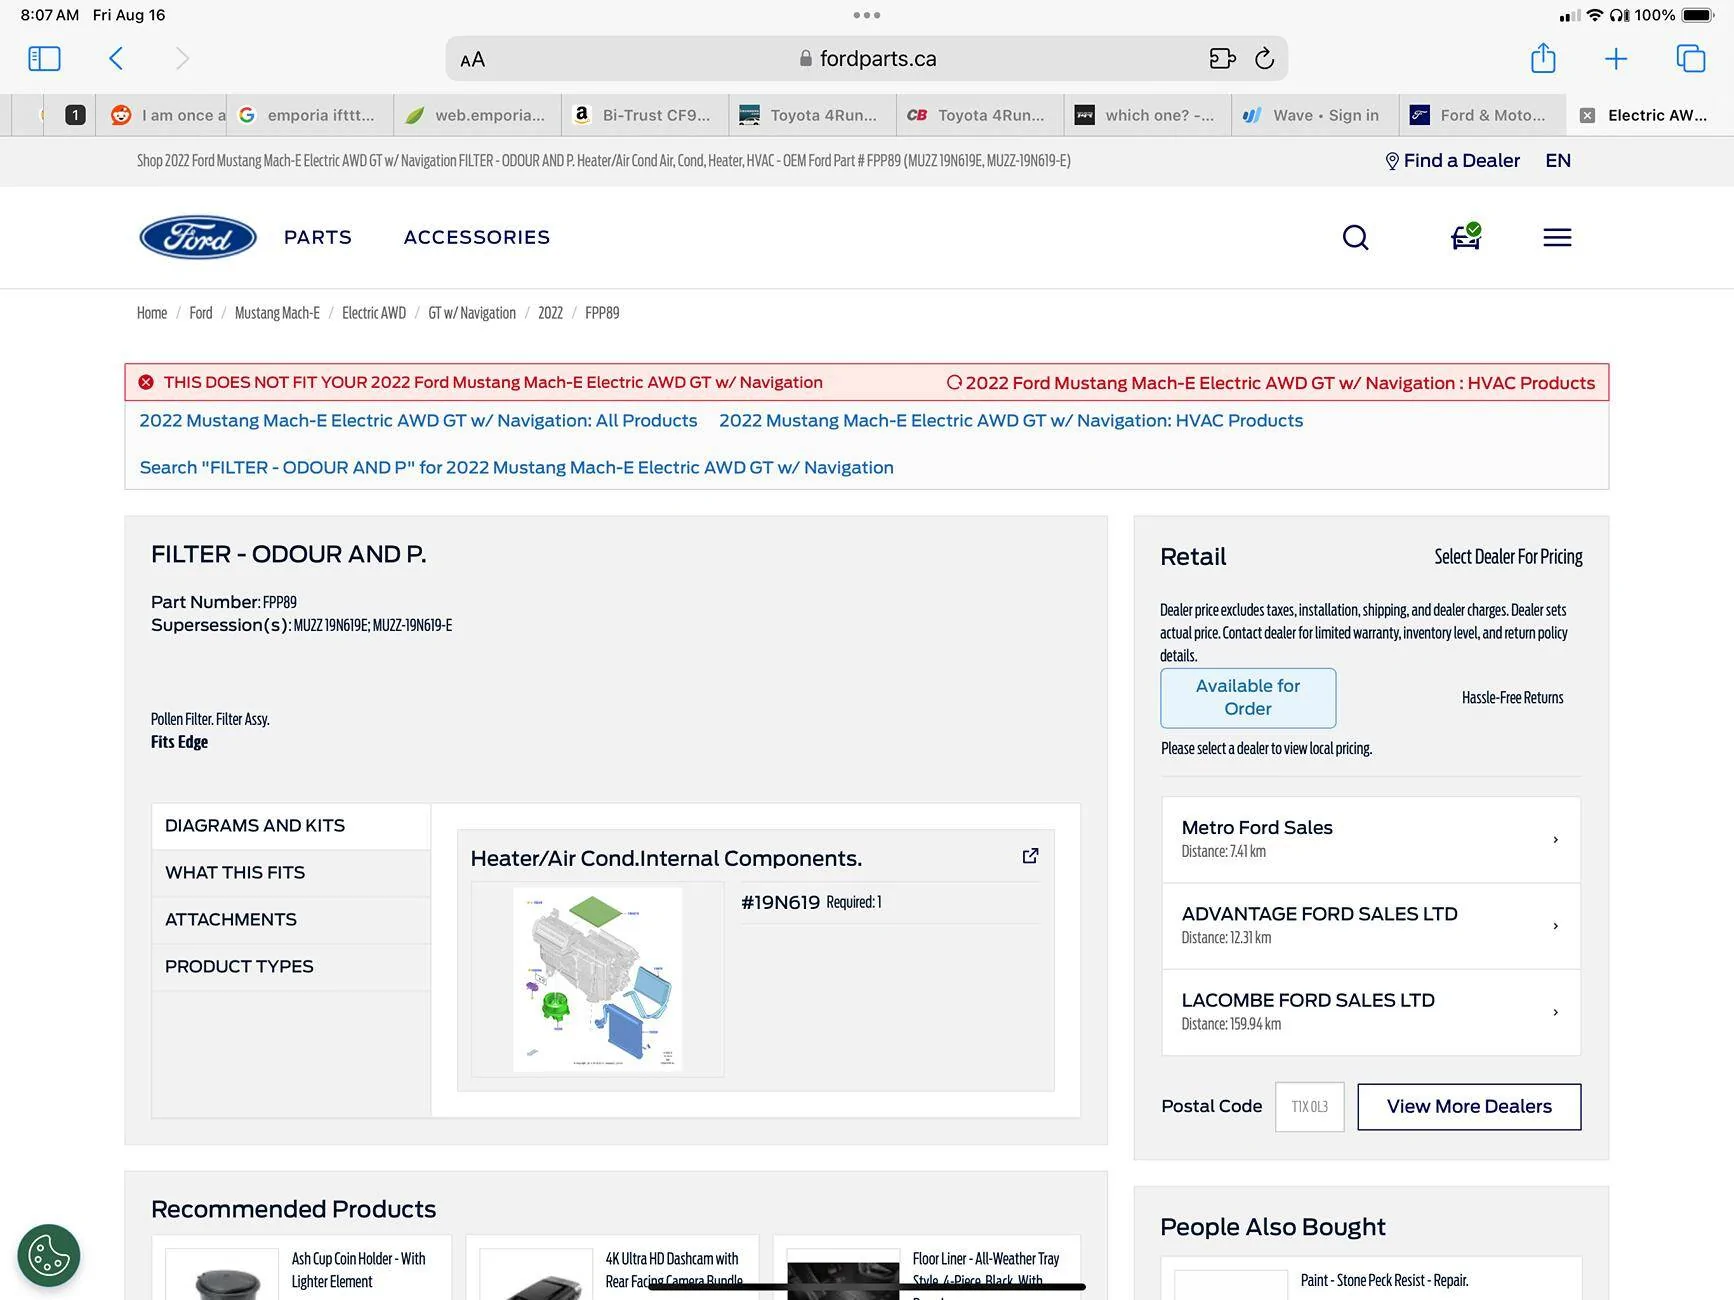1734x1300 pixels.
Task: Open the three-dot multitasking menu
Action: coord(867,15)
